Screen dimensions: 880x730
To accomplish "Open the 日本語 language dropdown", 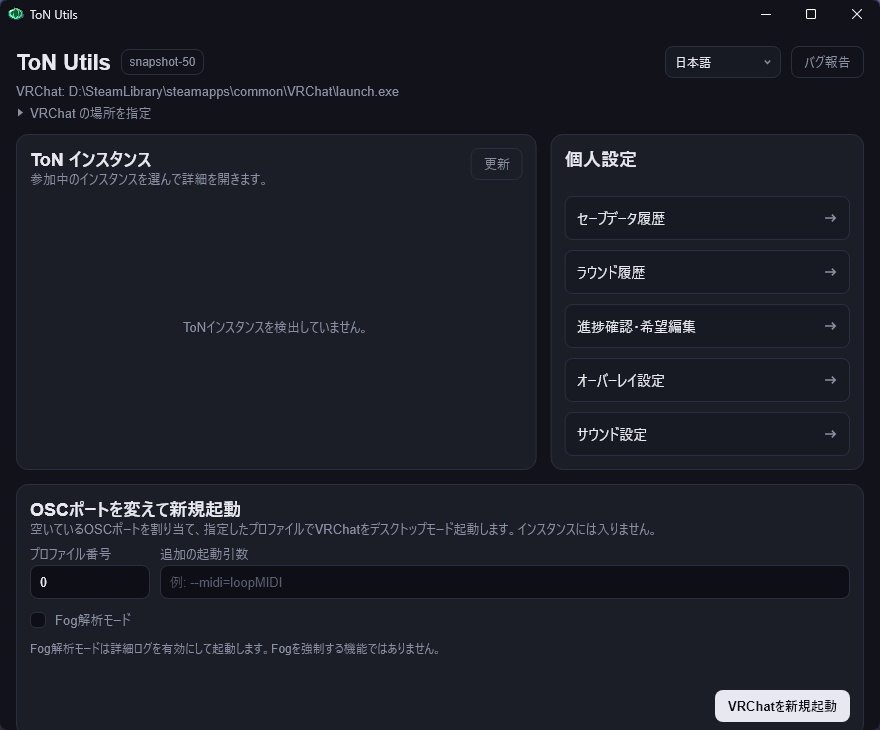I will (722, 62).
